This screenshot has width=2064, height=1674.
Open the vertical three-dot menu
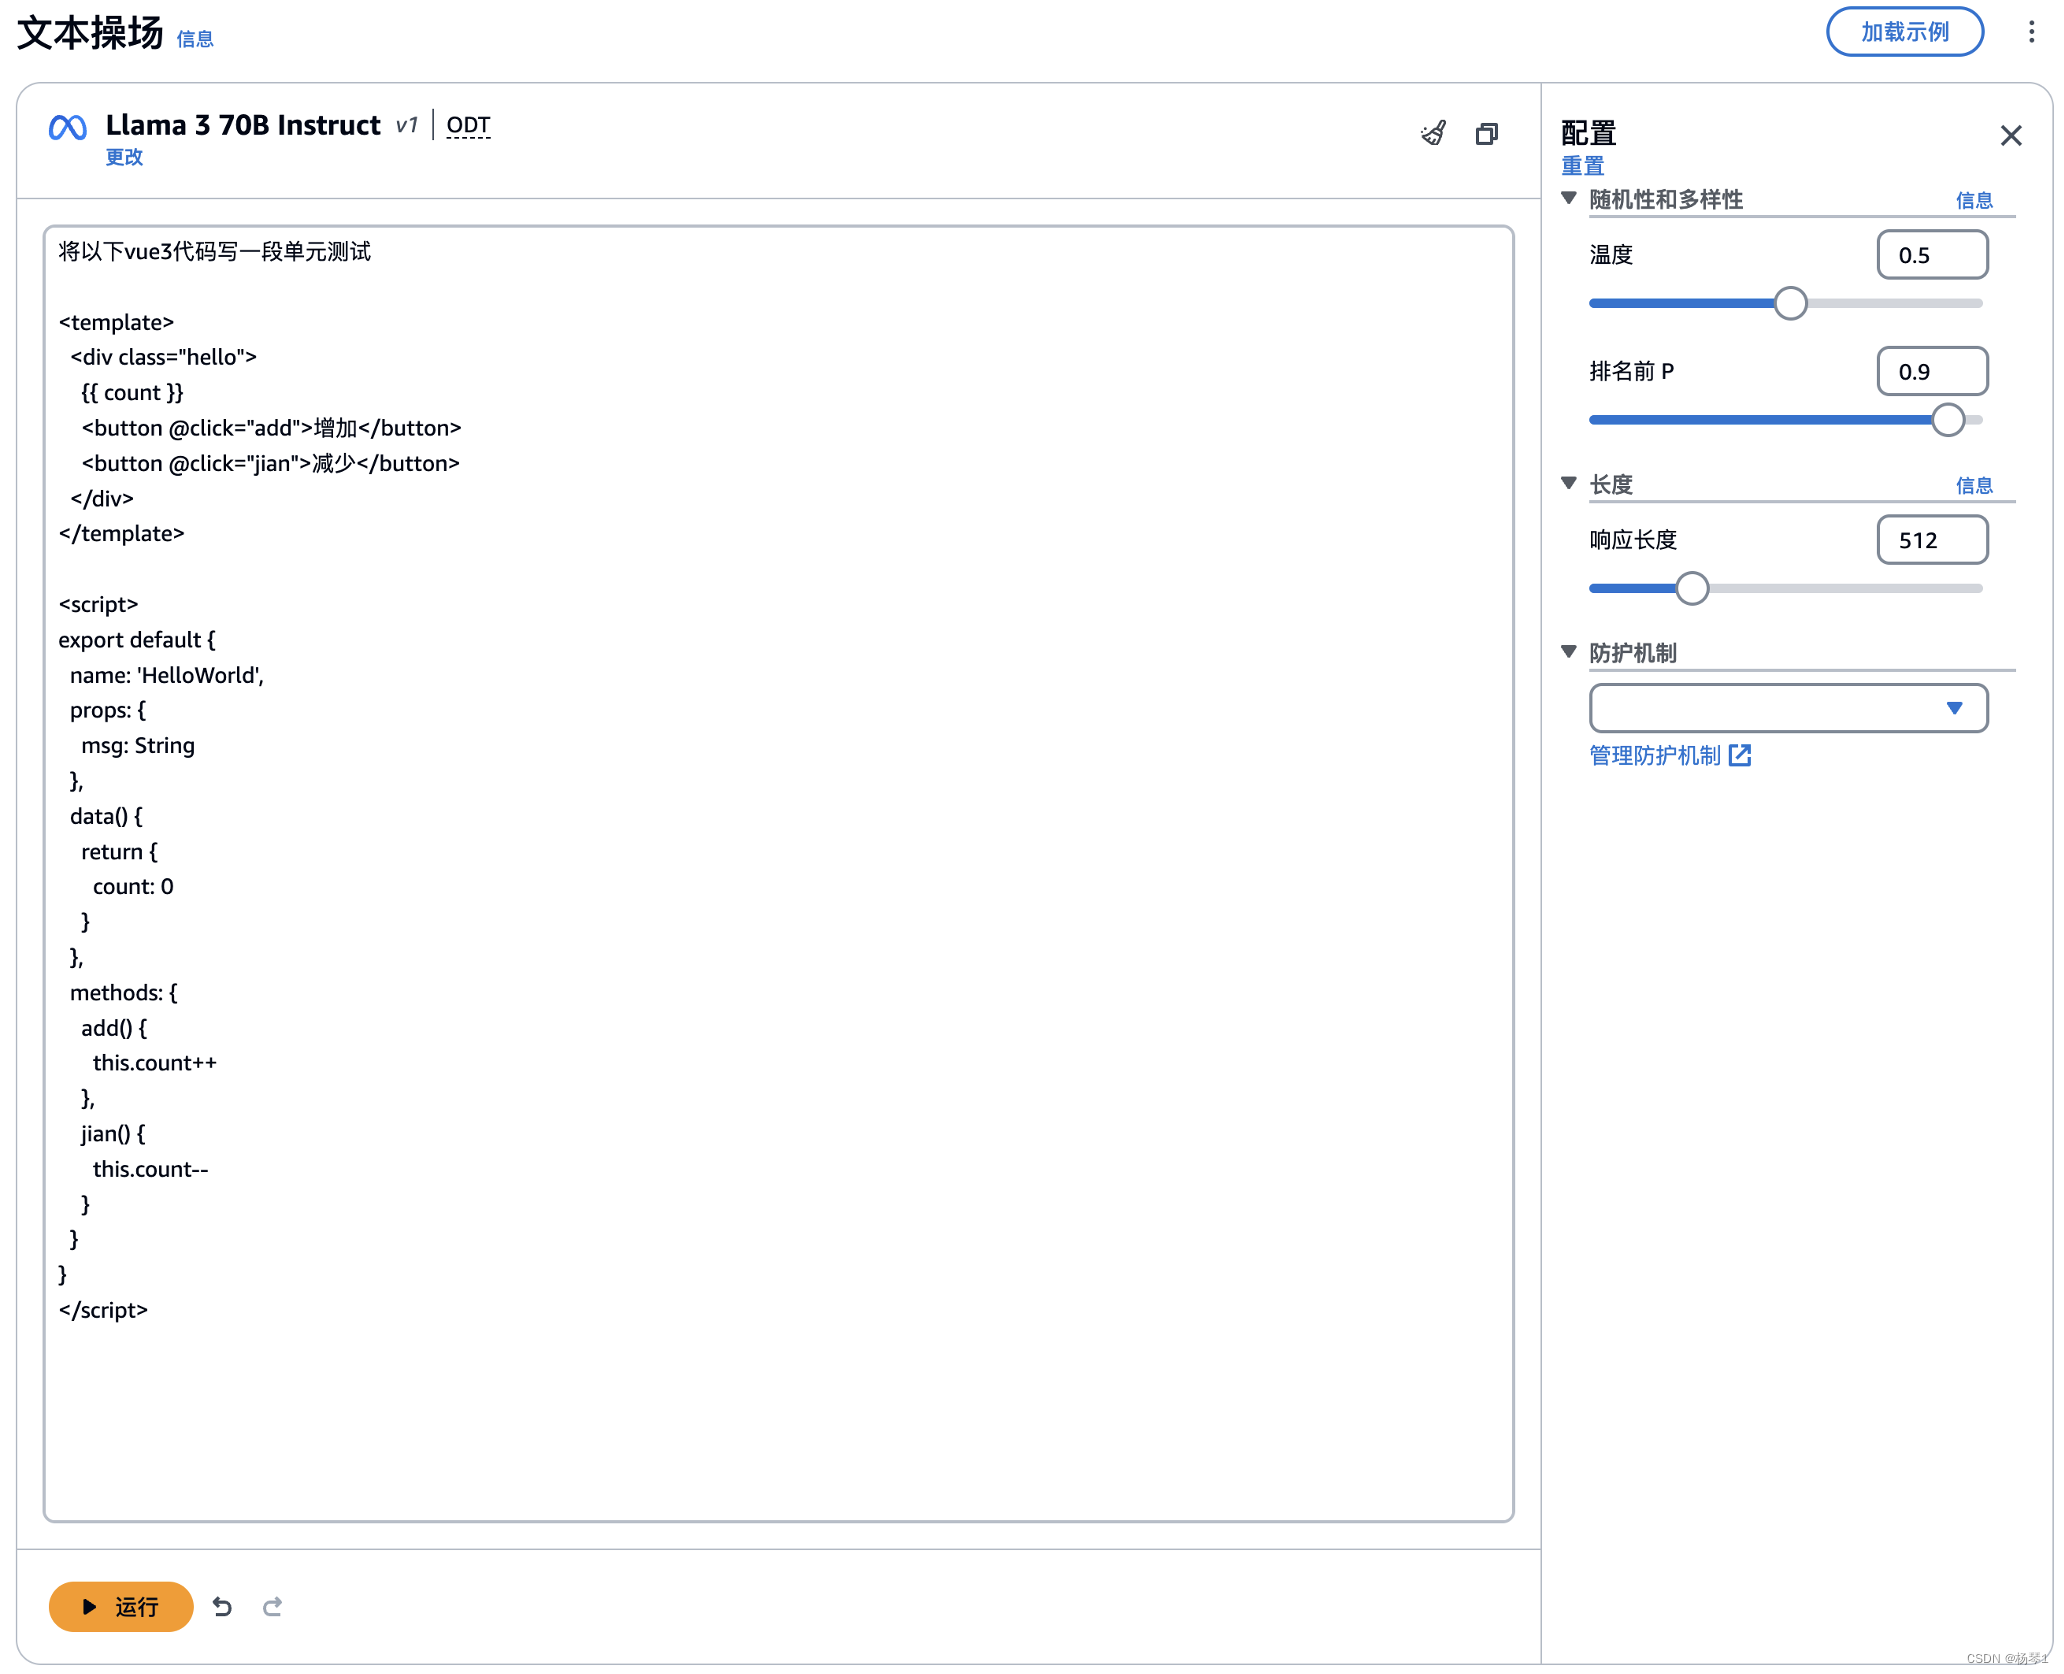tap(2031, 32)
